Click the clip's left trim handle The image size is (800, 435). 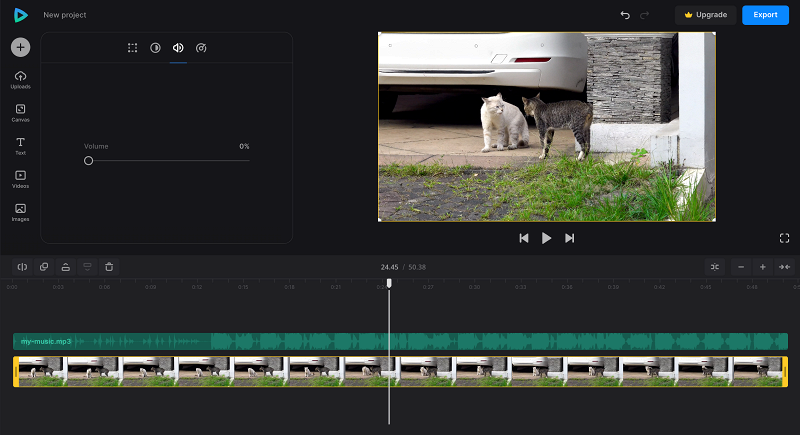[x=16, y=372]
